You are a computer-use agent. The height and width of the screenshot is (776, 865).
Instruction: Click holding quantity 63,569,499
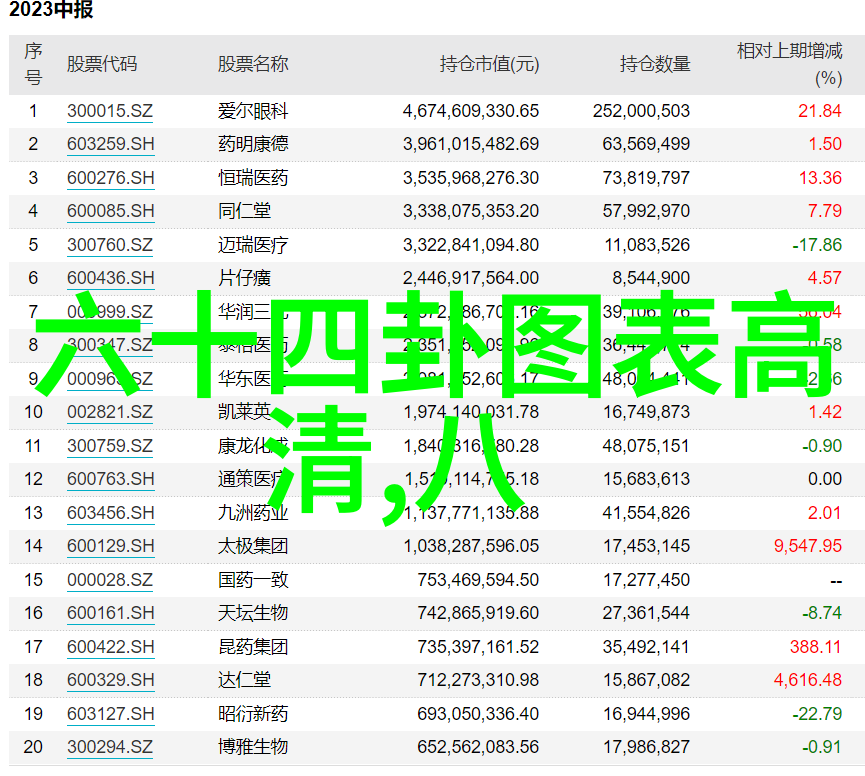point(646,145)
